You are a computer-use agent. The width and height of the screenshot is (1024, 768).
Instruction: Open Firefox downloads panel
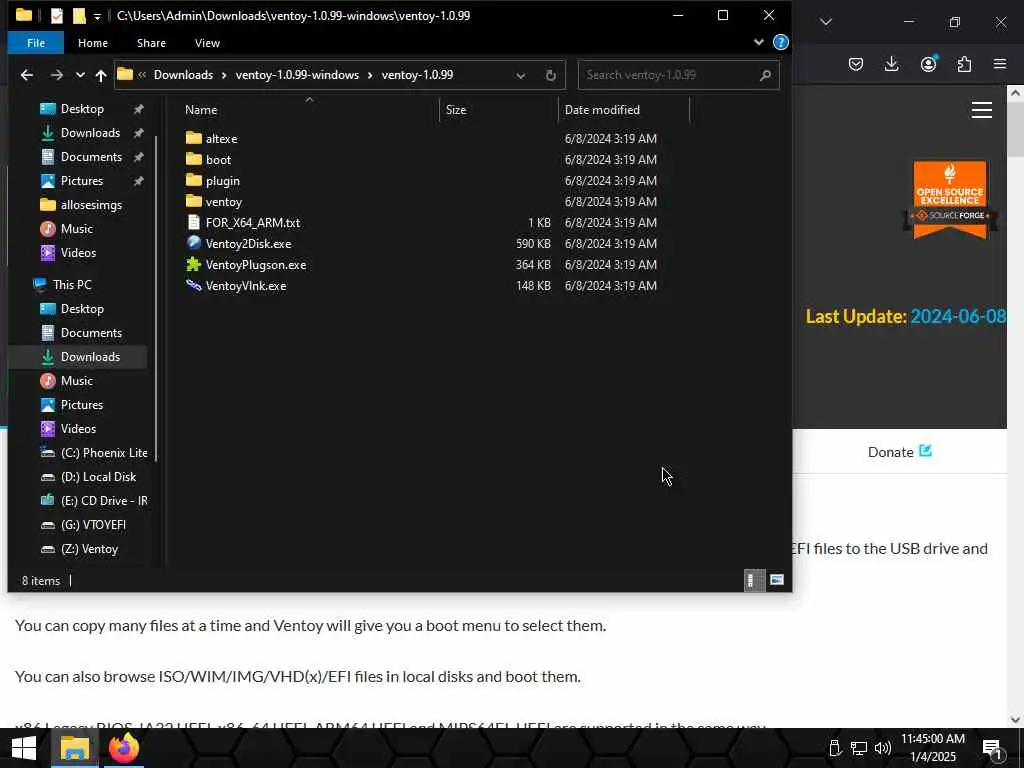point(891,64)
